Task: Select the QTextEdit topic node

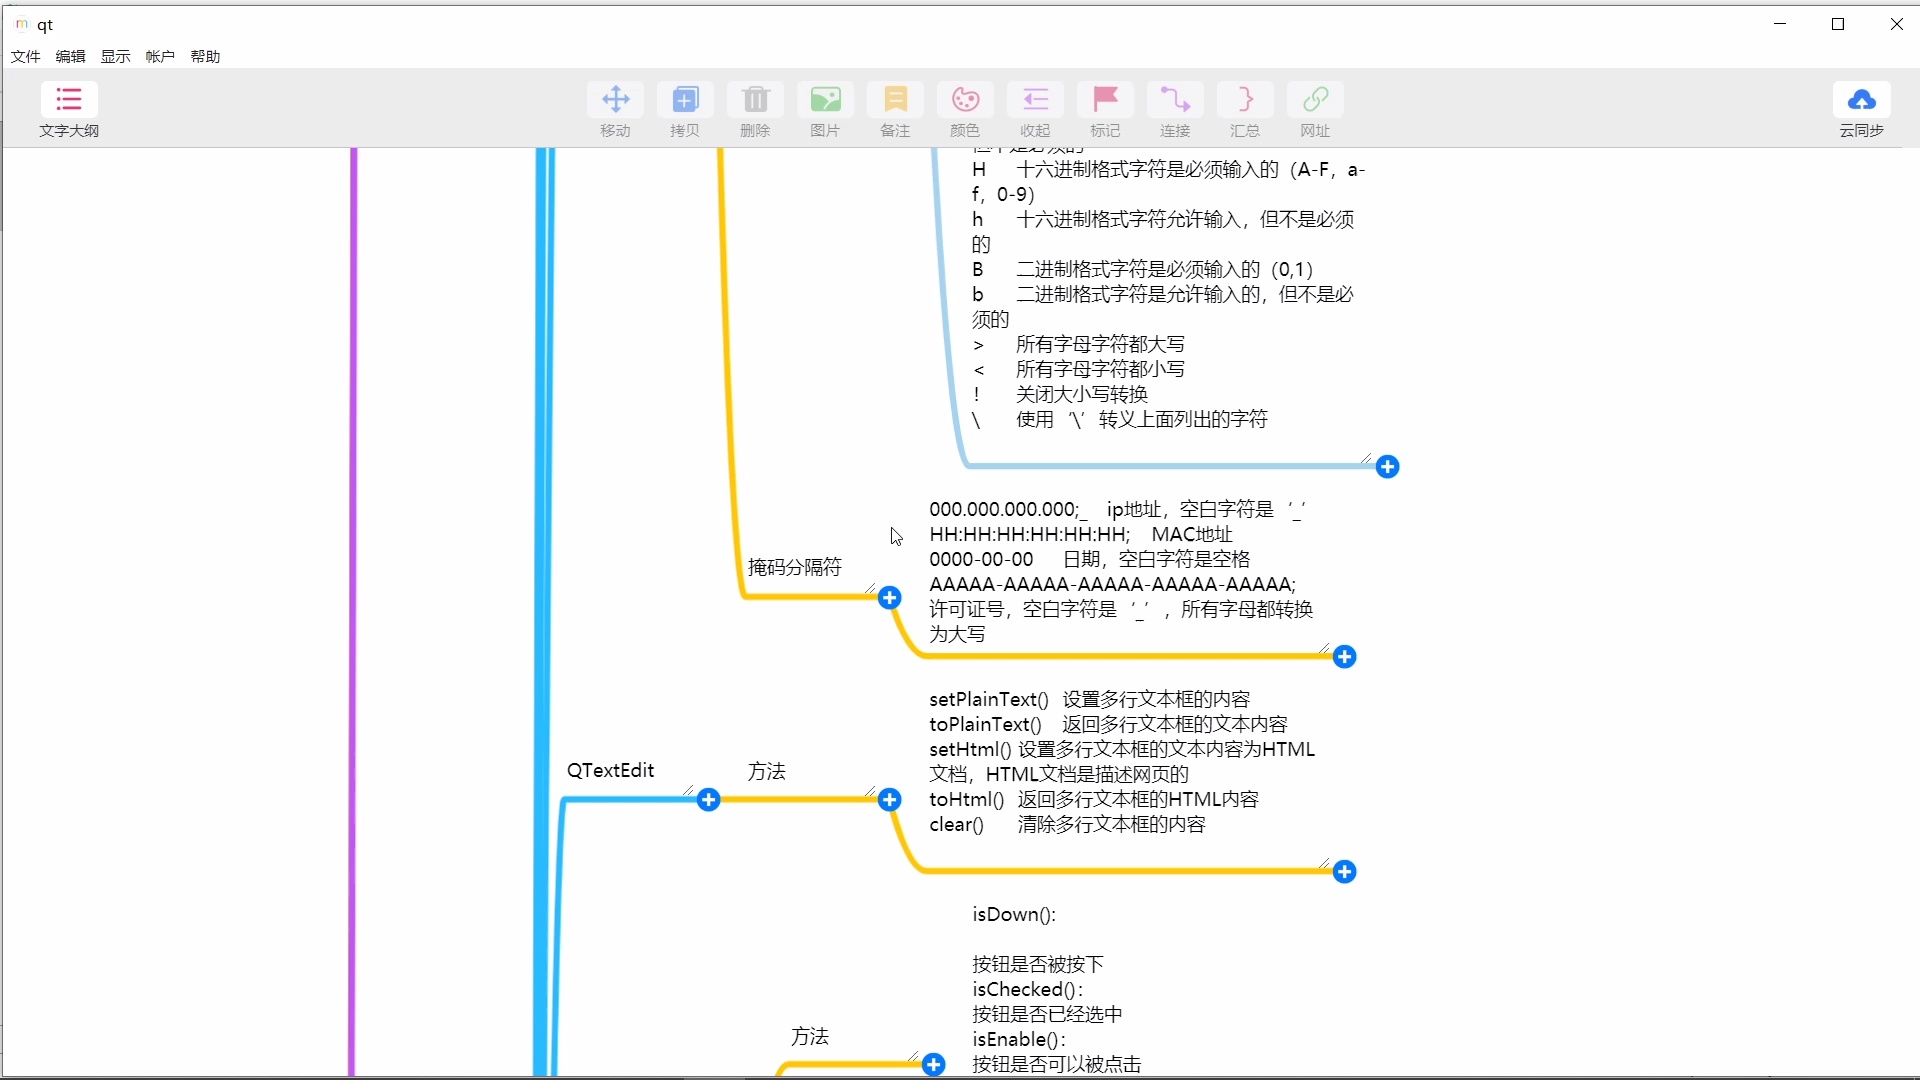Action: [x=611, y=770]
